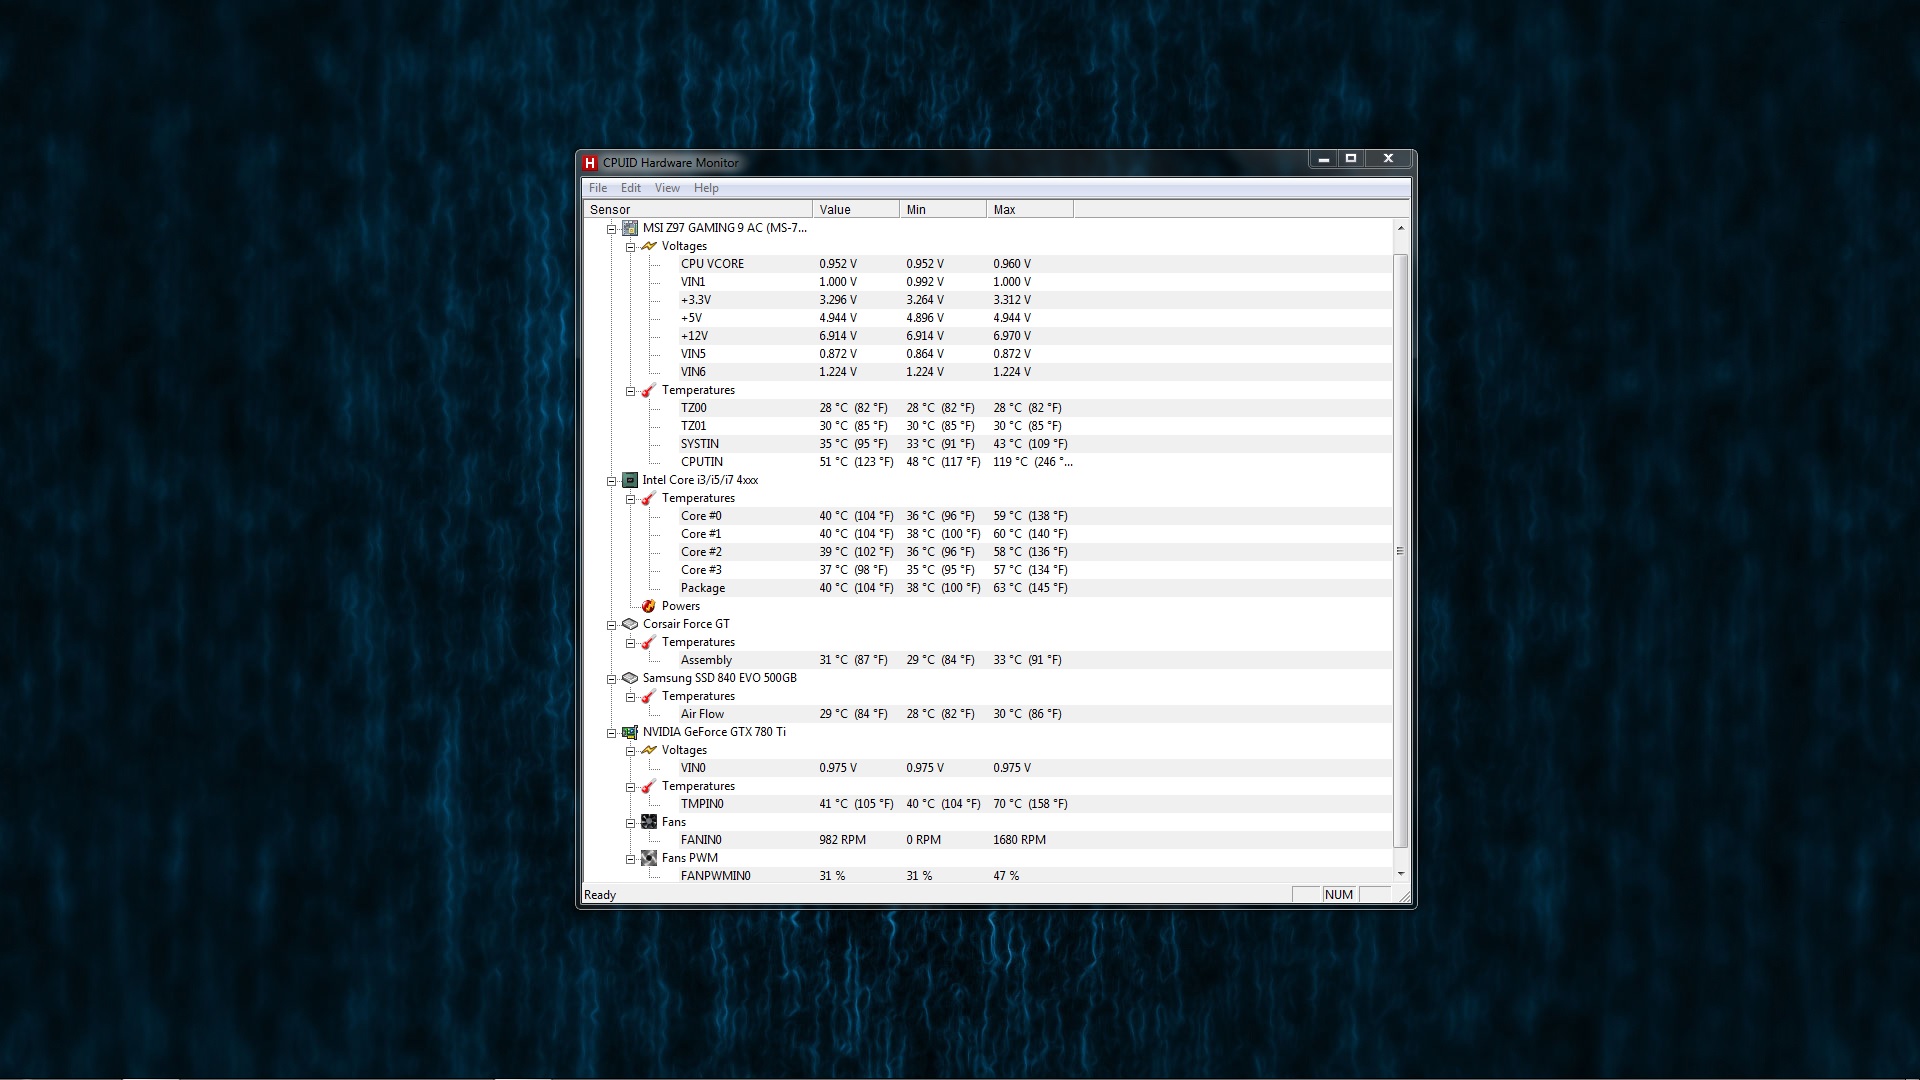
Task: Click the Fans PWM icon
Action: coord(649,858)
